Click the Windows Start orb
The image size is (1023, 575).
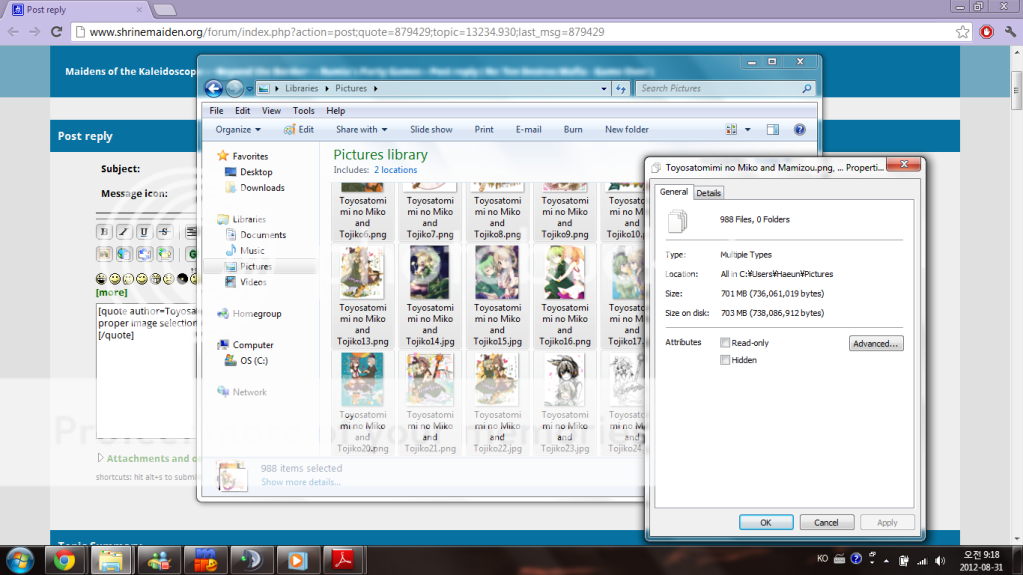(x=20, y=561)
